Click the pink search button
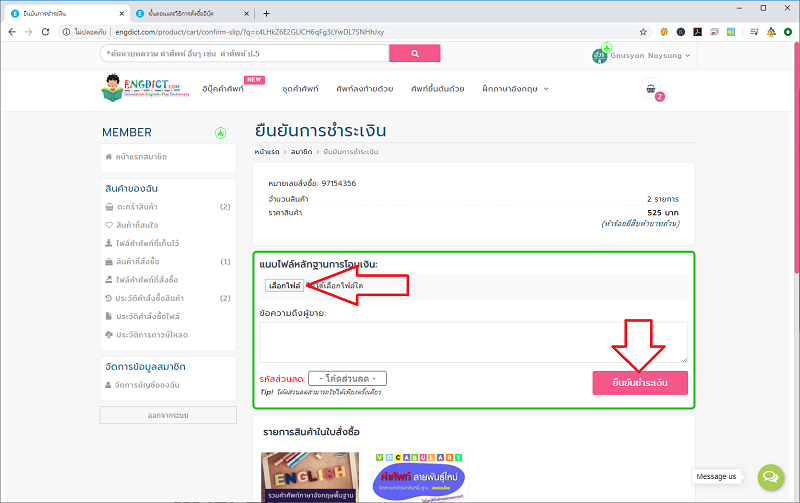Screen dimensions: 800x503 414,53
